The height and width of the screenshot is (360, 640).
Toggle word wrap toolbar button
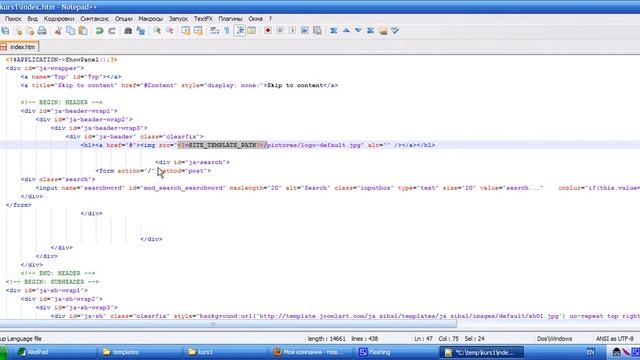(x=215, y=31)
